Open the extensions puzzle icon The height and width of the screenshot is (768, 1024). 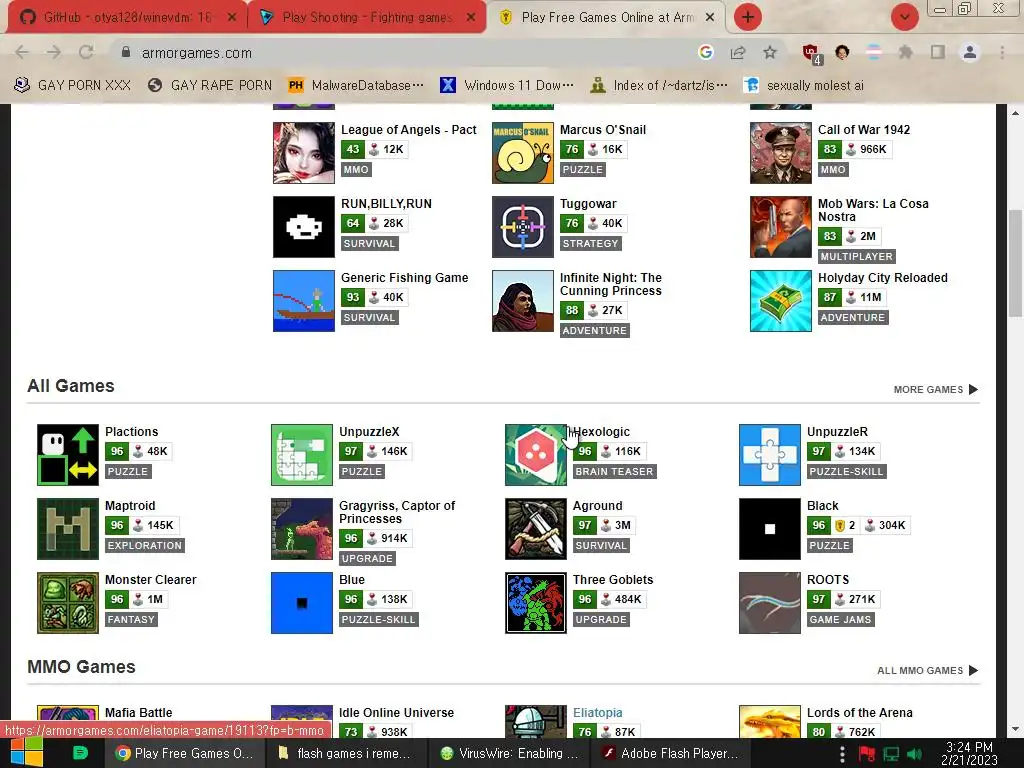(x=905, y=52)
